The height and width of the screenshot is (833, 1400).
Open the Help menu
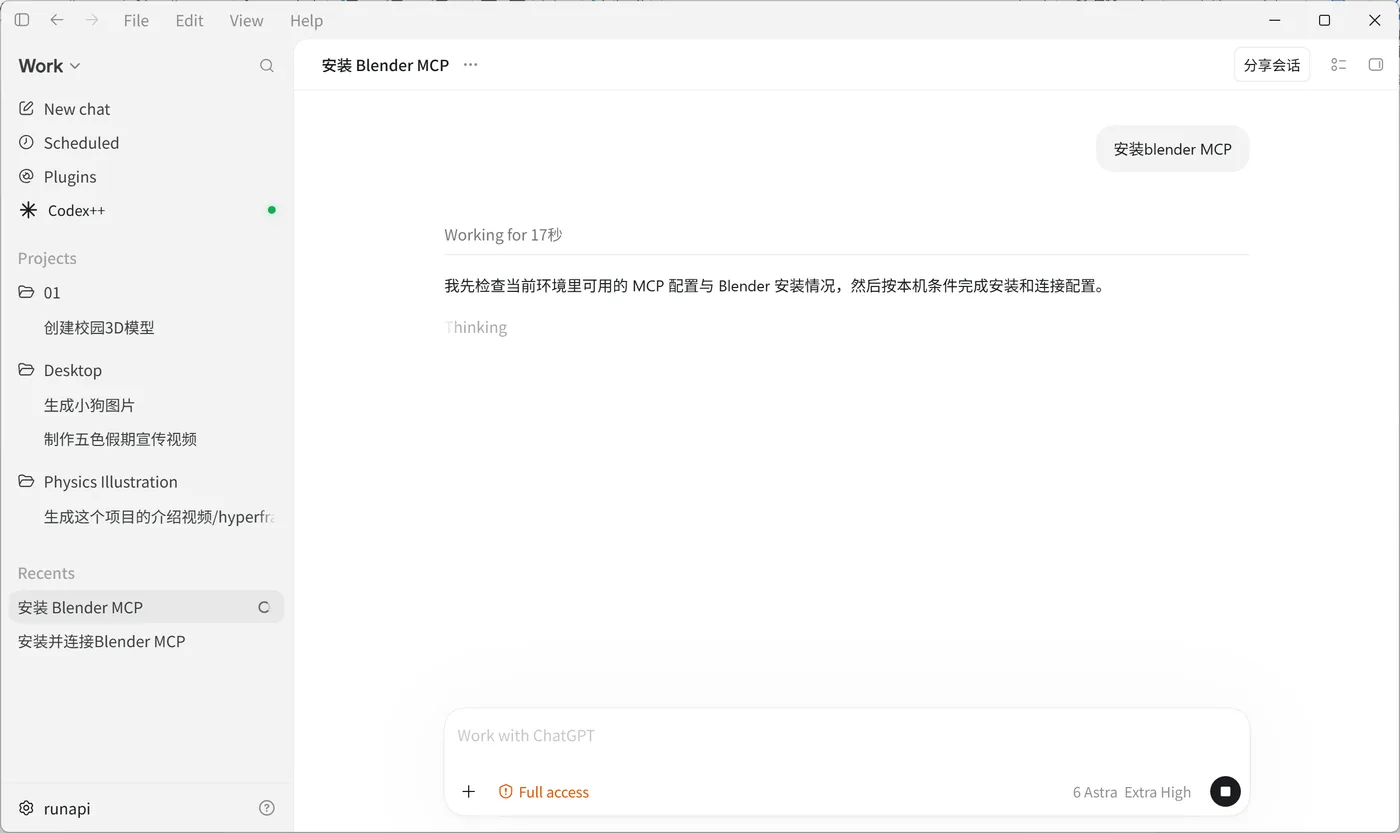point(306,20)
